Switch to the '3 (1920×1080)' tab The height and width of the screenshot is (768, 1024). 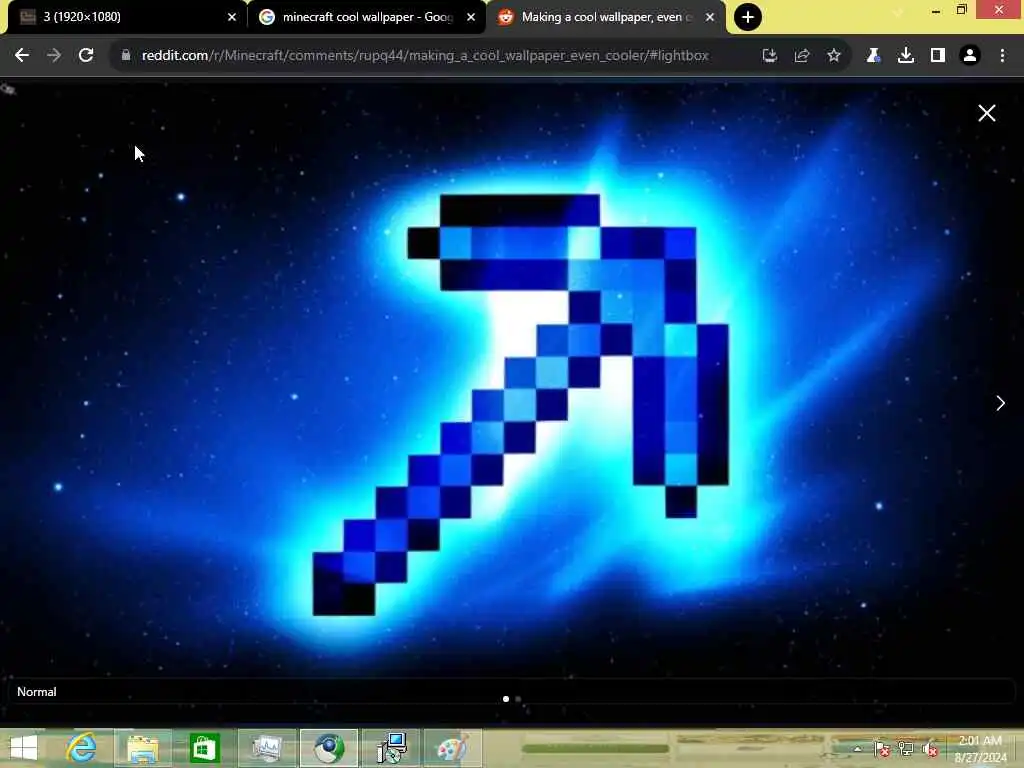(127, 18)
